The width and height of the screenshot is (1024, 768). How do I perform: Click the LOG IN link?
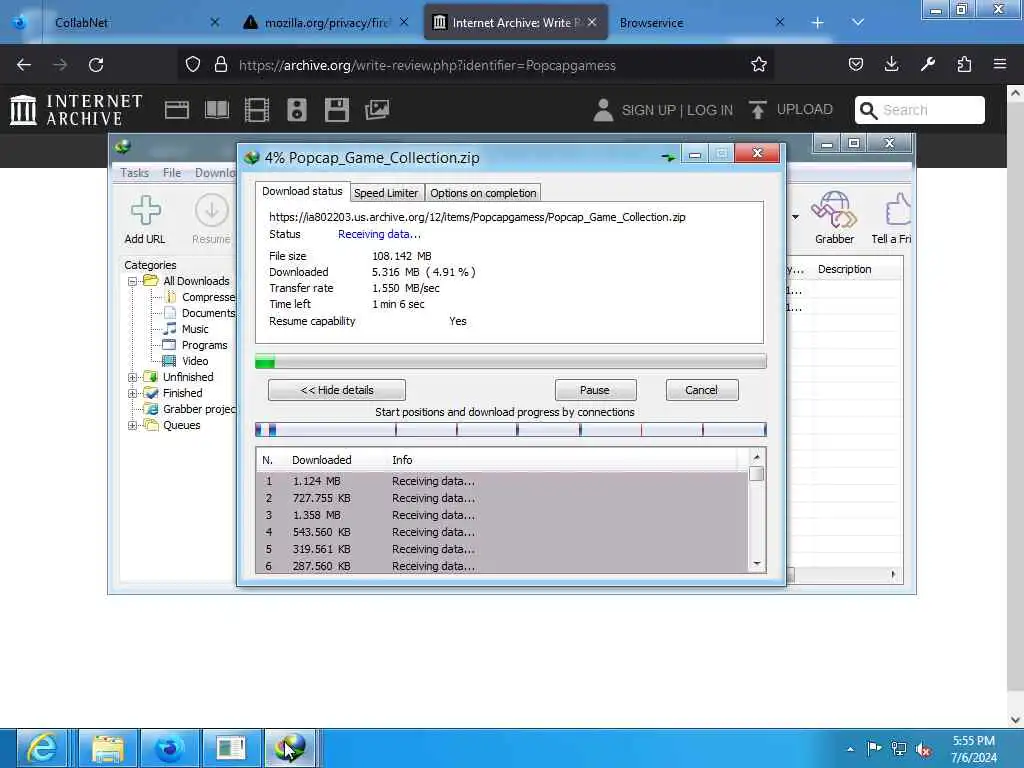point(709,110)
